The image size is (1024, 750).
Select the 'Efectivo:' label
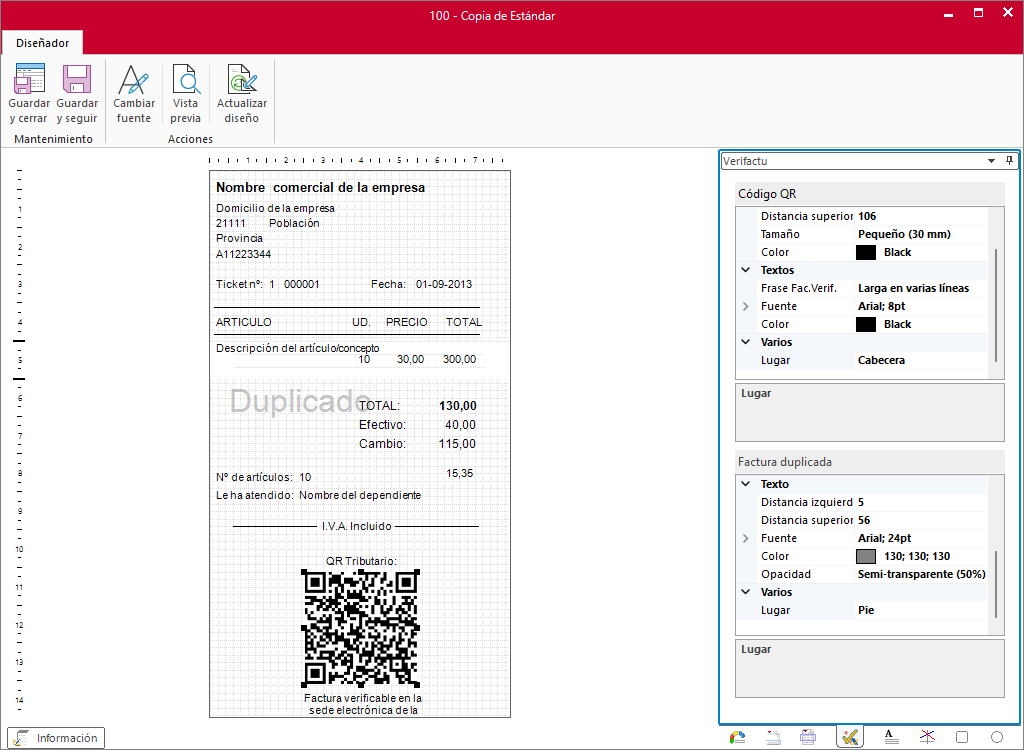click(x=383, y=425)
